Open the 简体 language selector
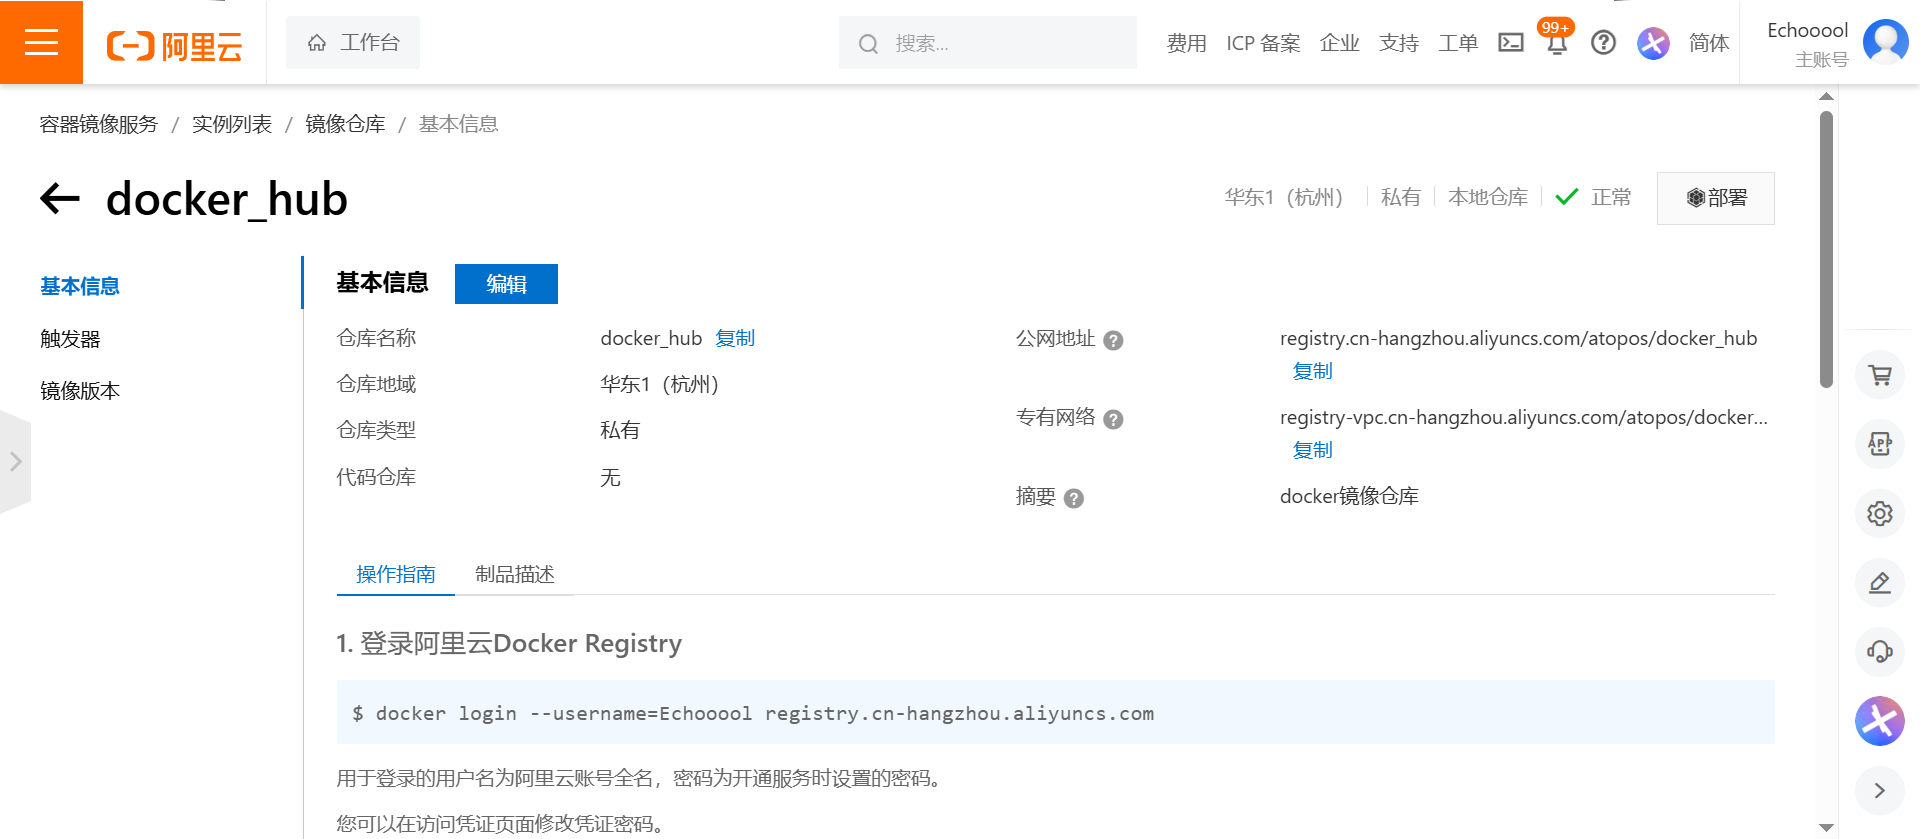 [x=1708, y=43]
